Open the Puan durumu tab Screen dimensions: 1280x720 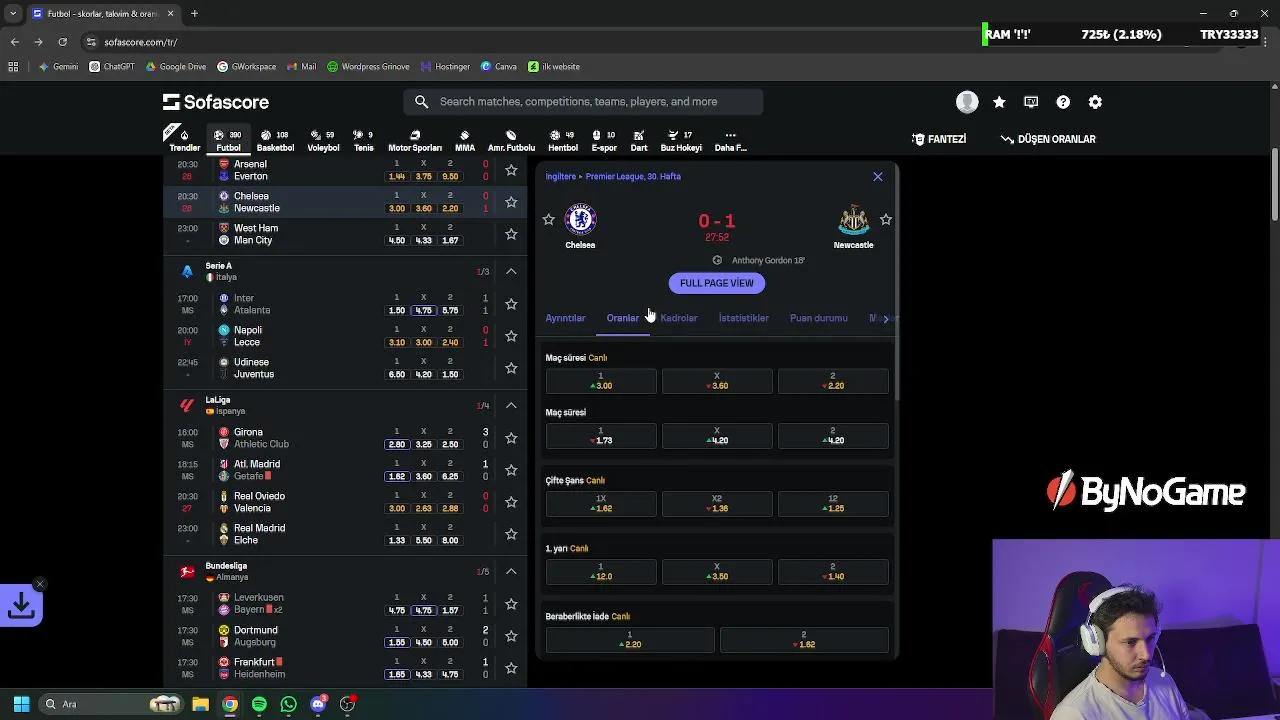[x=819, y=318]
